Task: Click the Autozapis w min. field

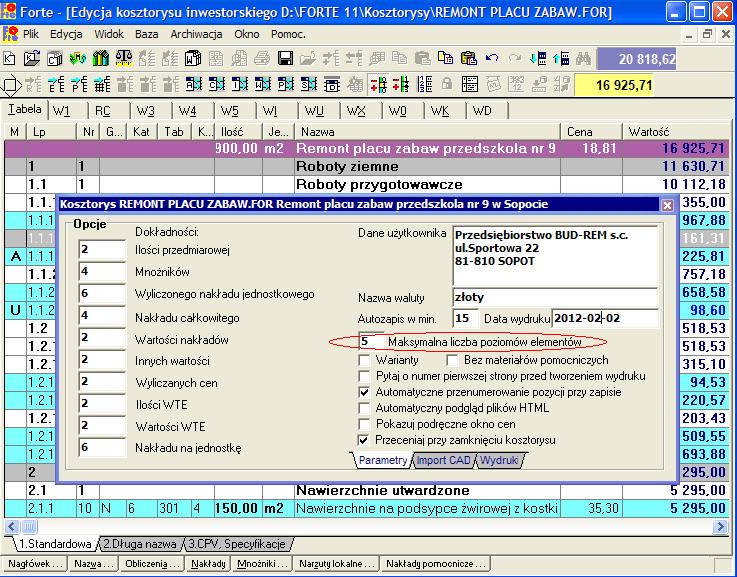Action: coord(465,318)
